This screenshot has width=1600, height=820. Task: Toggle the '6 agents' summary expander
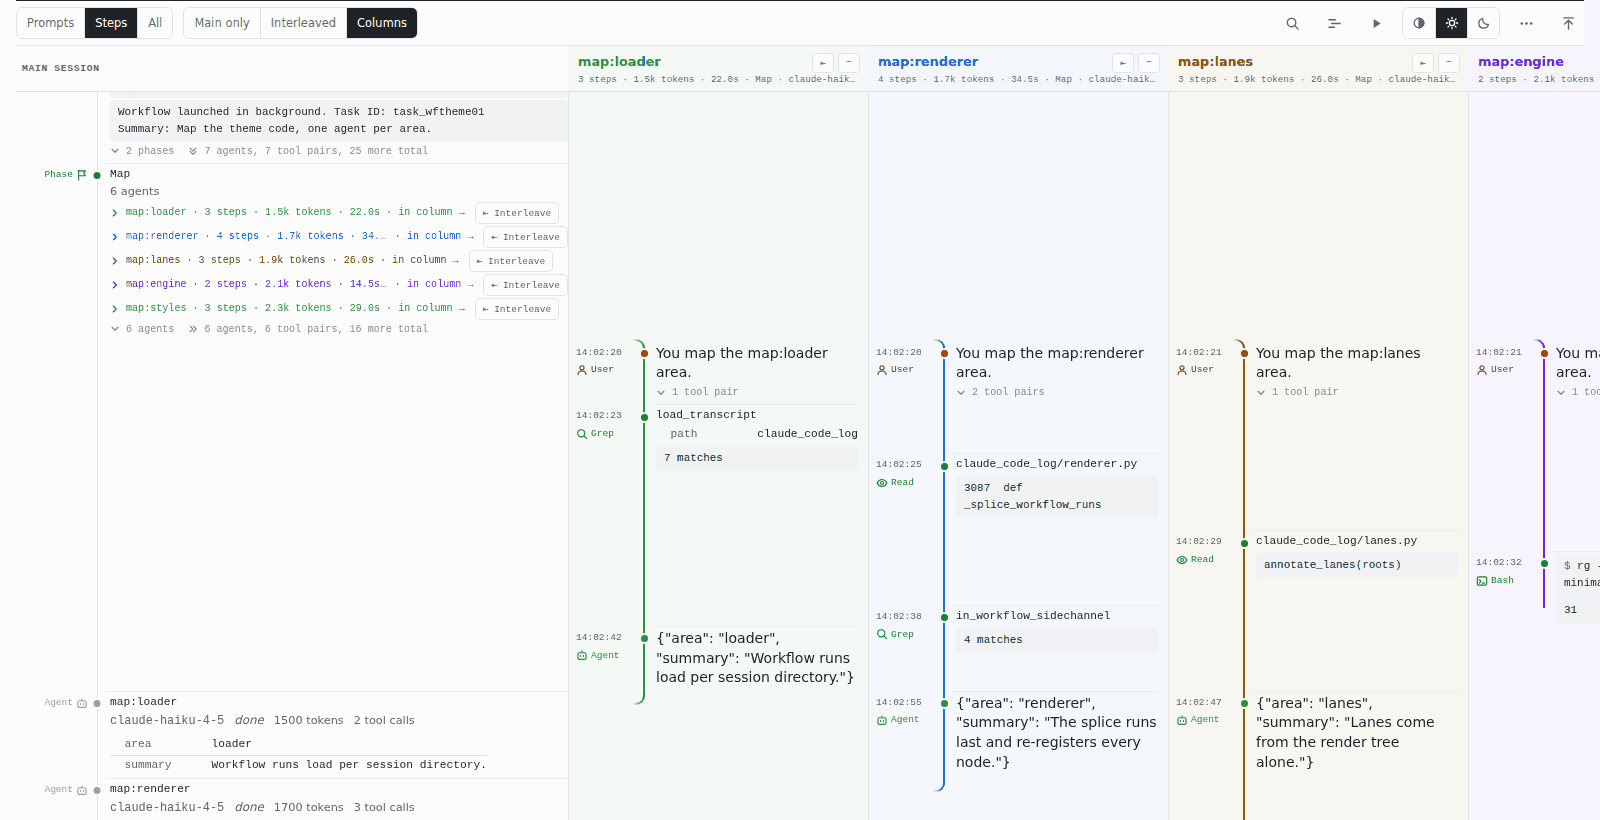pos(142,329)
